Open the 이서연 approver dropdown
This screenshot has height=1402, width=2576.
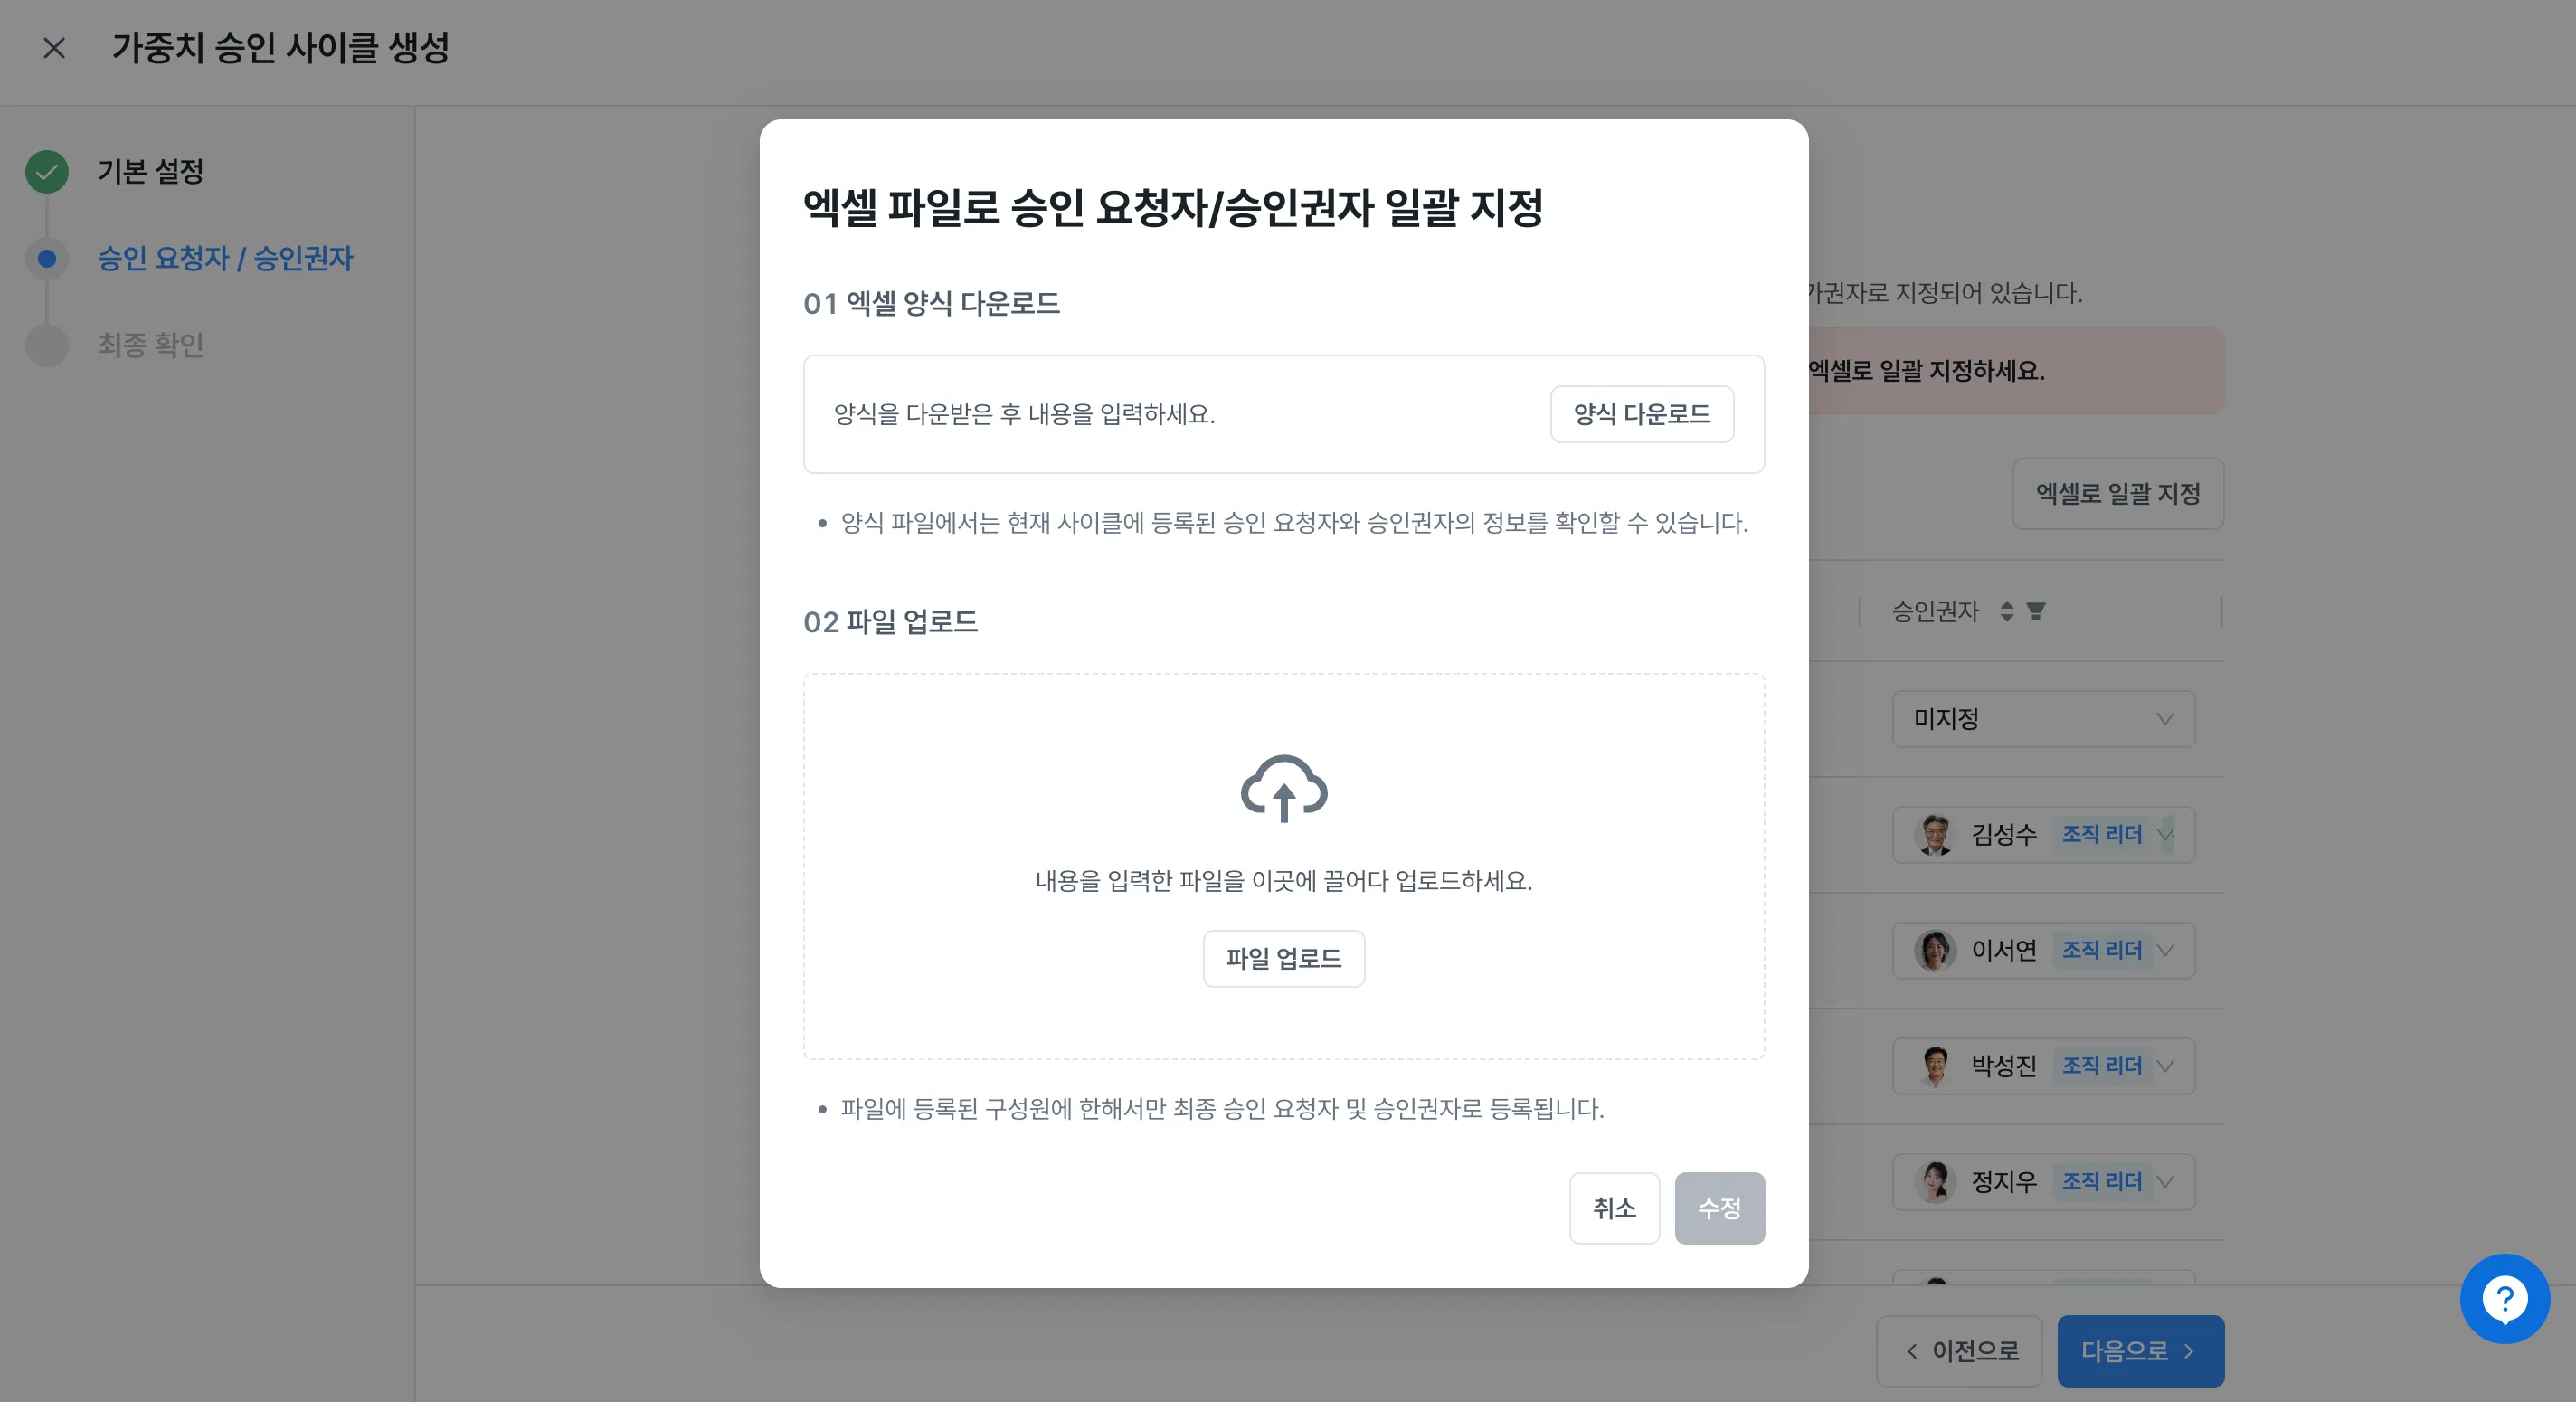(x=2043, y=950)
